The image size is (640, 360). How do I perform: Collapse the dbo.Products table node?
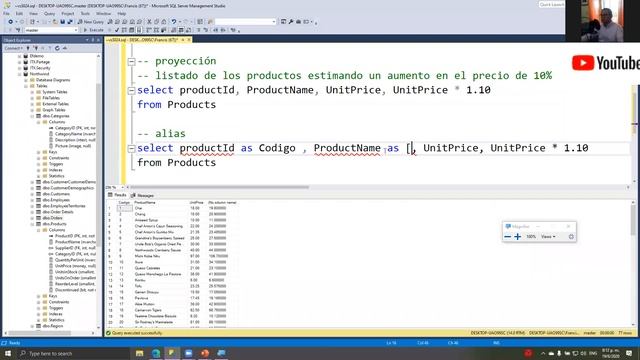point(32,224)
